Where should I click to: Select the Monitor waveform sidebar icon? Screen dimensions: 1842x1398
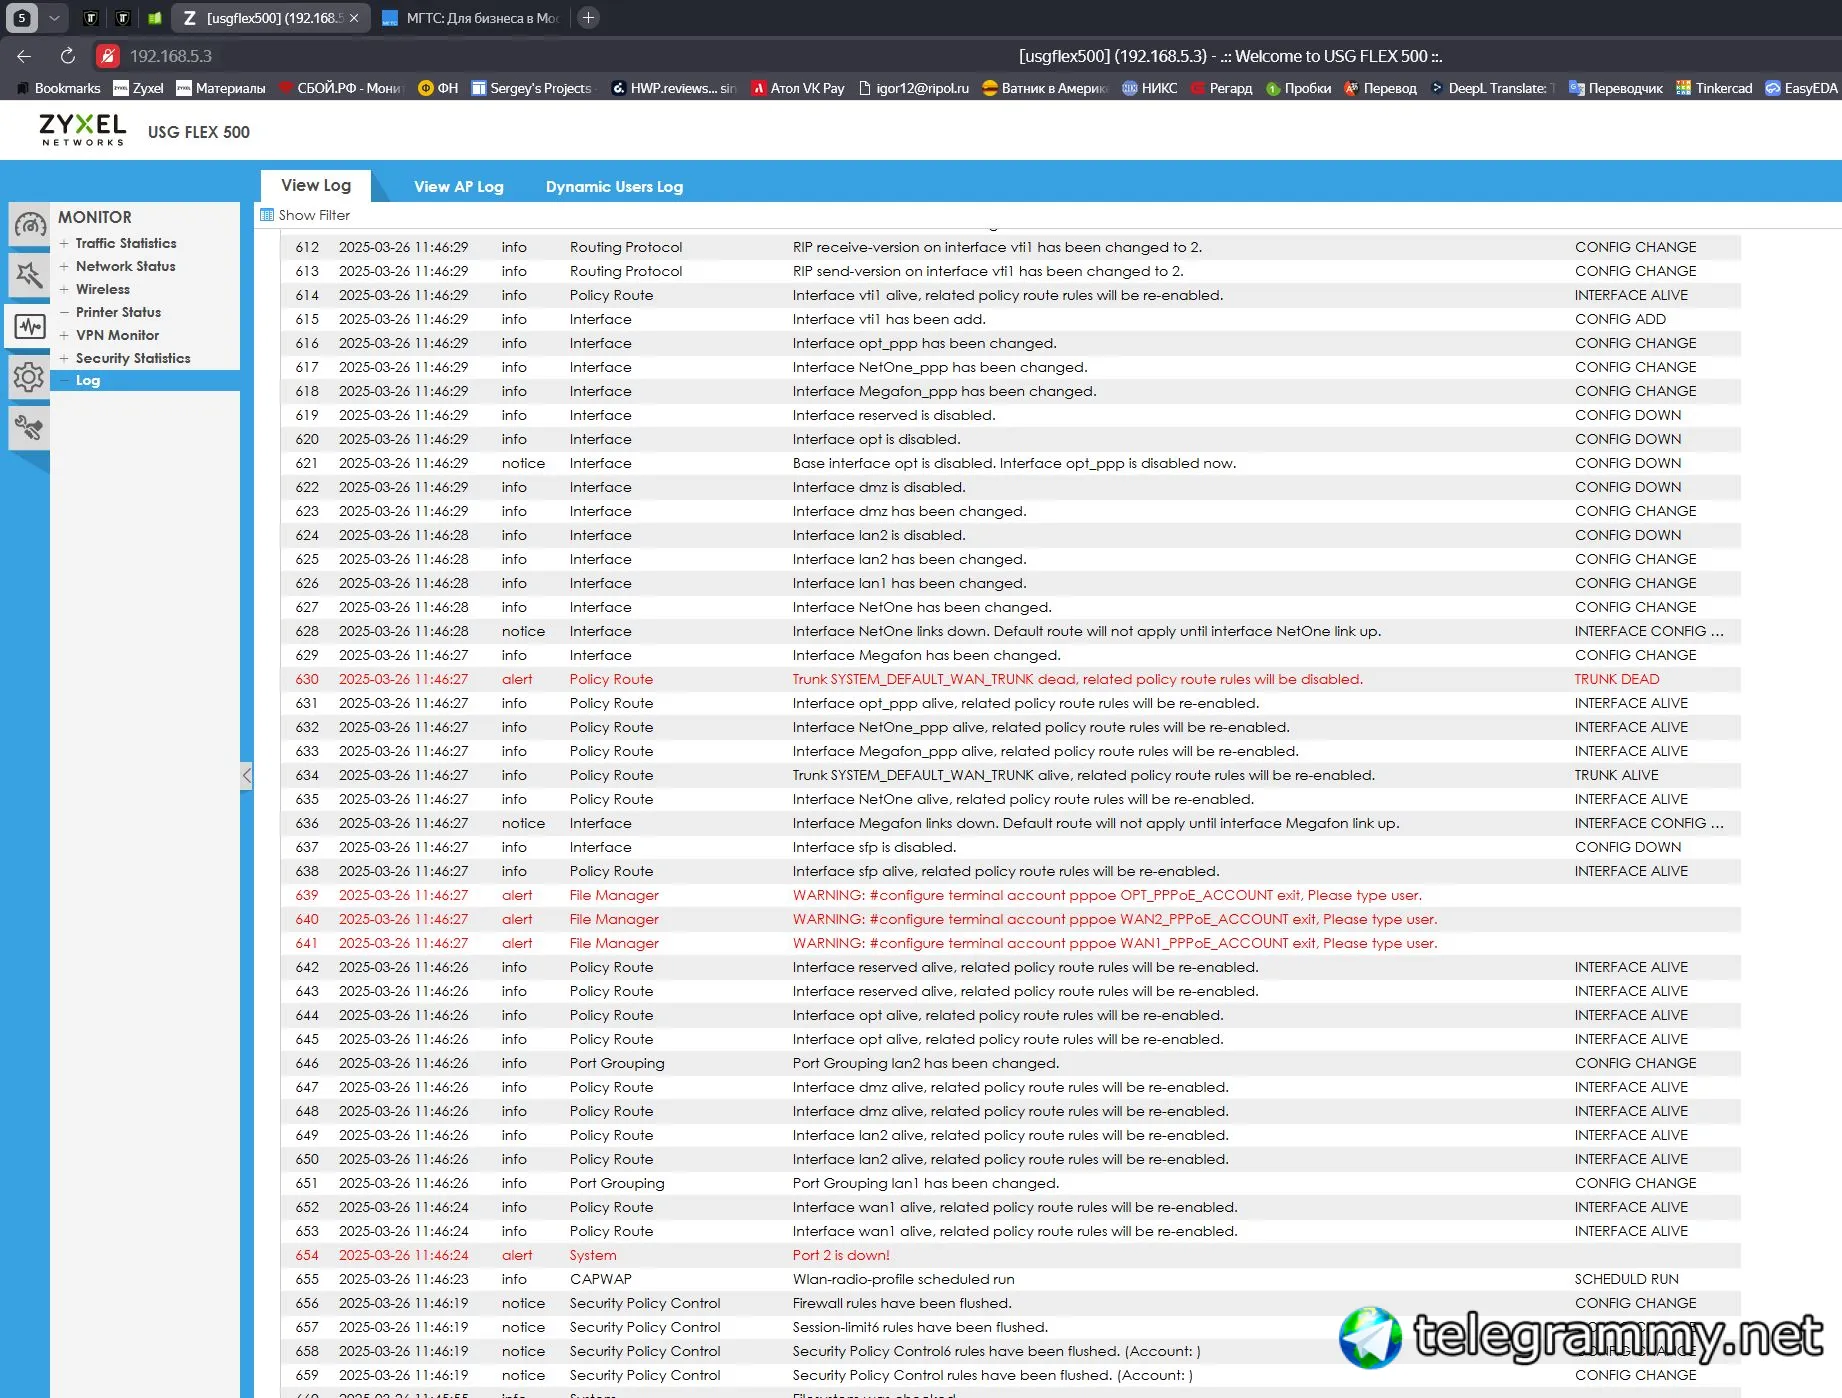(29, 326)
